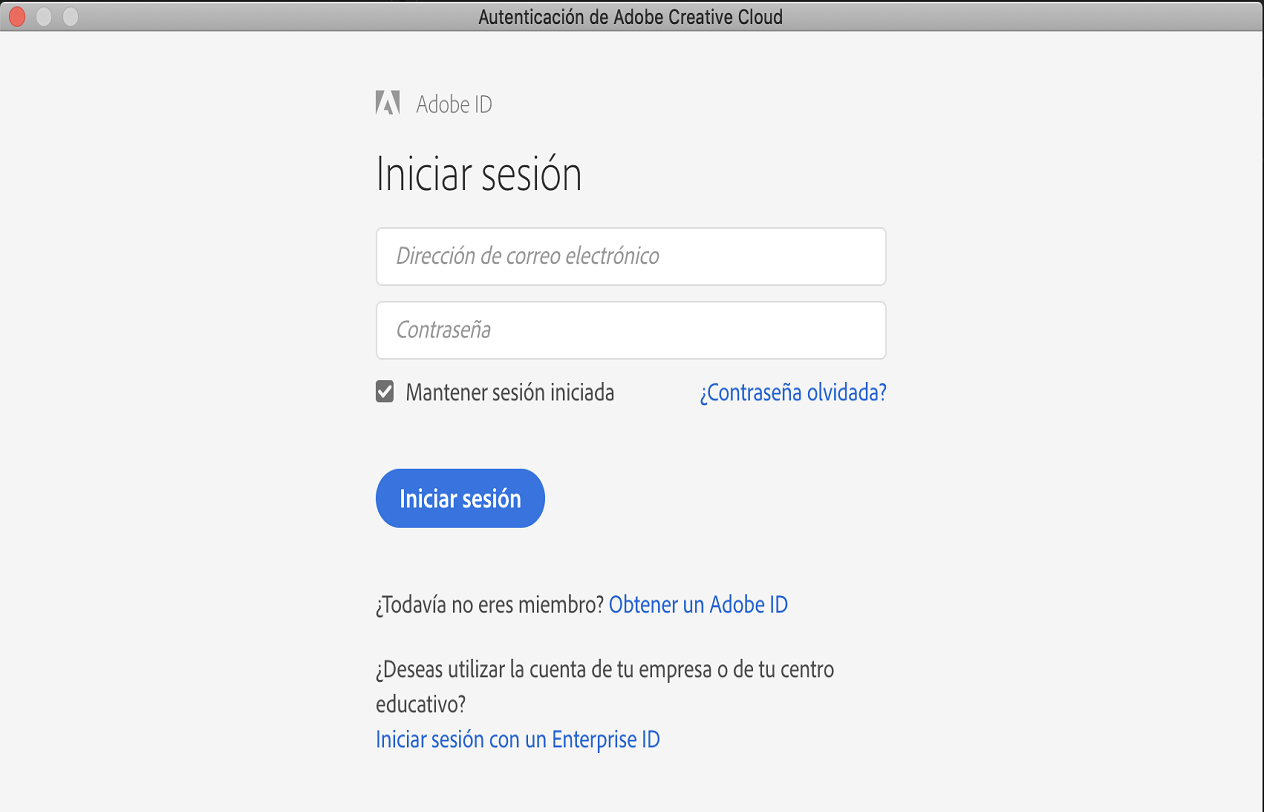Click the large Iniciar sesión heading
The image size is (1264, 812).
[479, 174]
